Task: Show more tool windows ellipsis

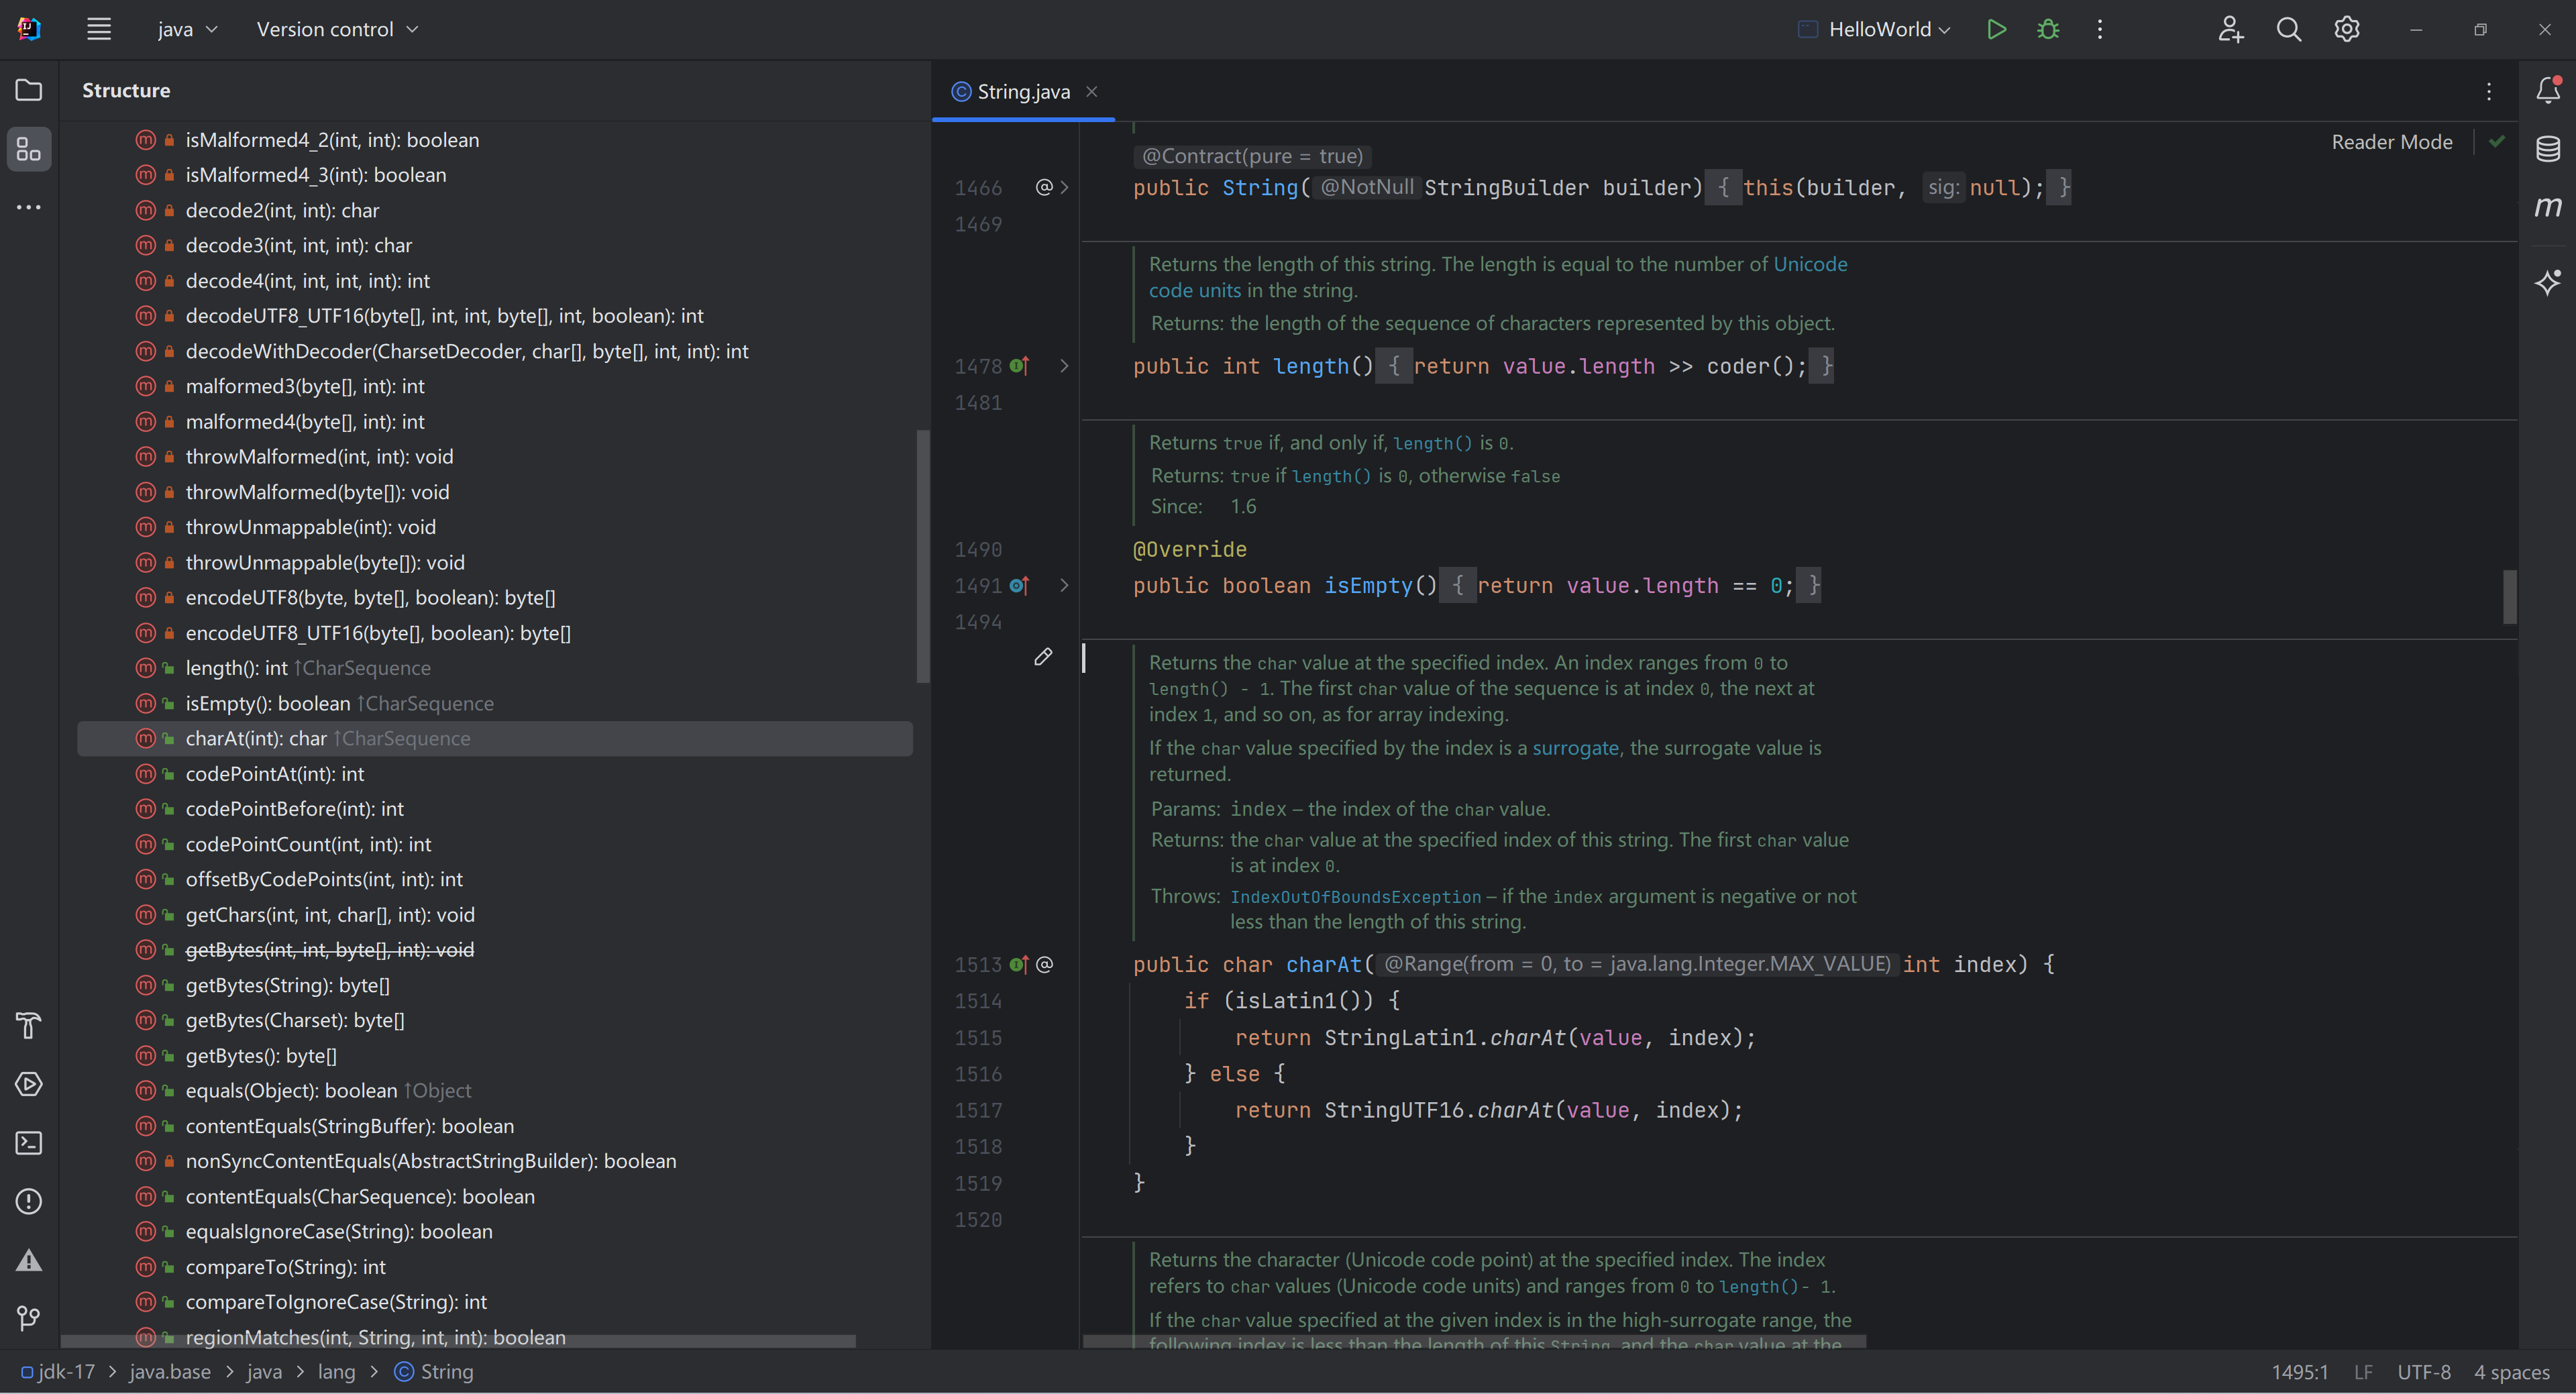Action: click(x=29, y=207)
